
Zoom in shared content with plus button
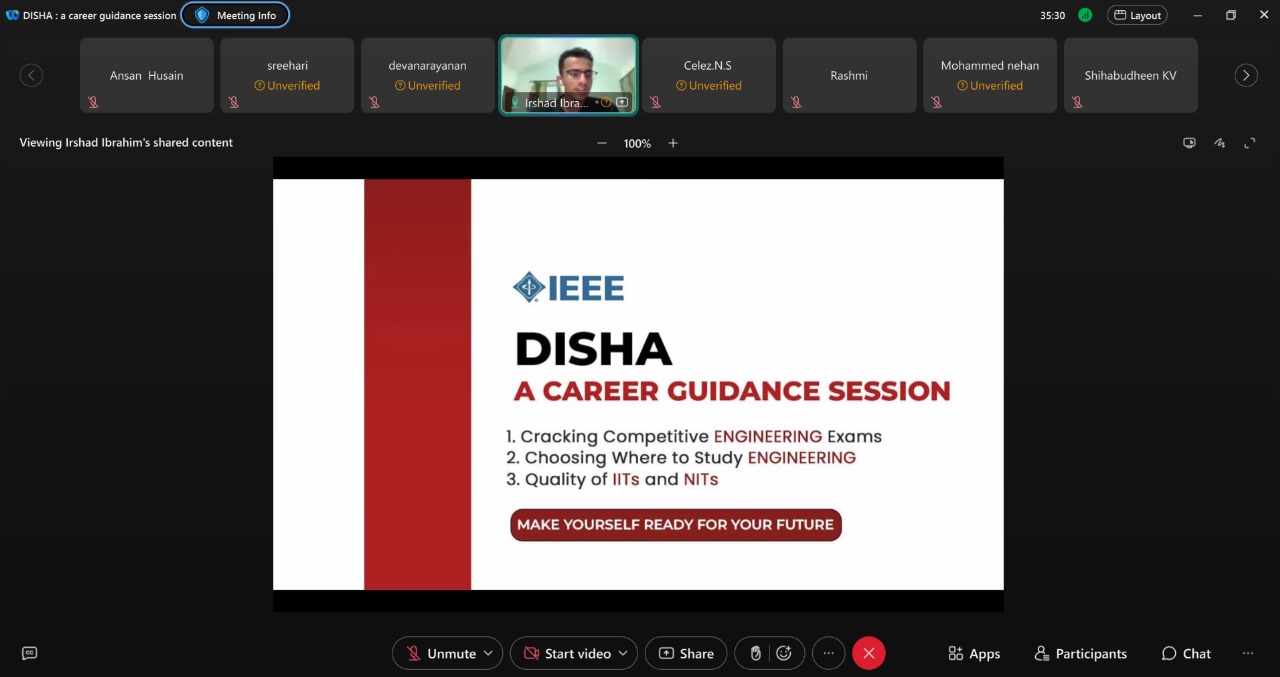pos(673,143)
